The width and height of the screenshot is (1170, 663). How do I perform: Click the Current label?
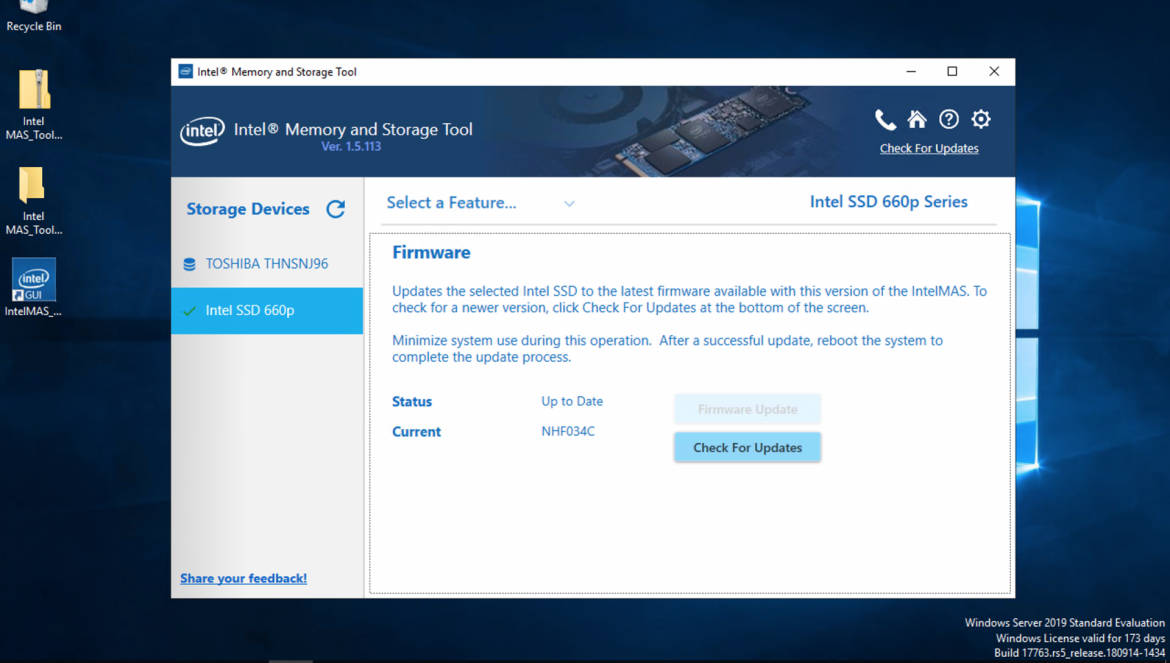[x=416, y=432]
